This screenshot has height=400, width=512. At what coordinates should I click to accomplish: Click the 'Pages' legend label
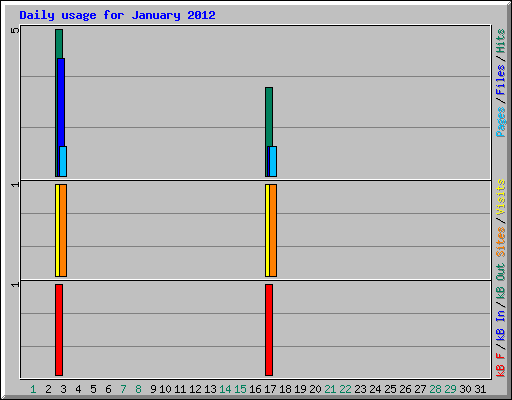[501, 122]
